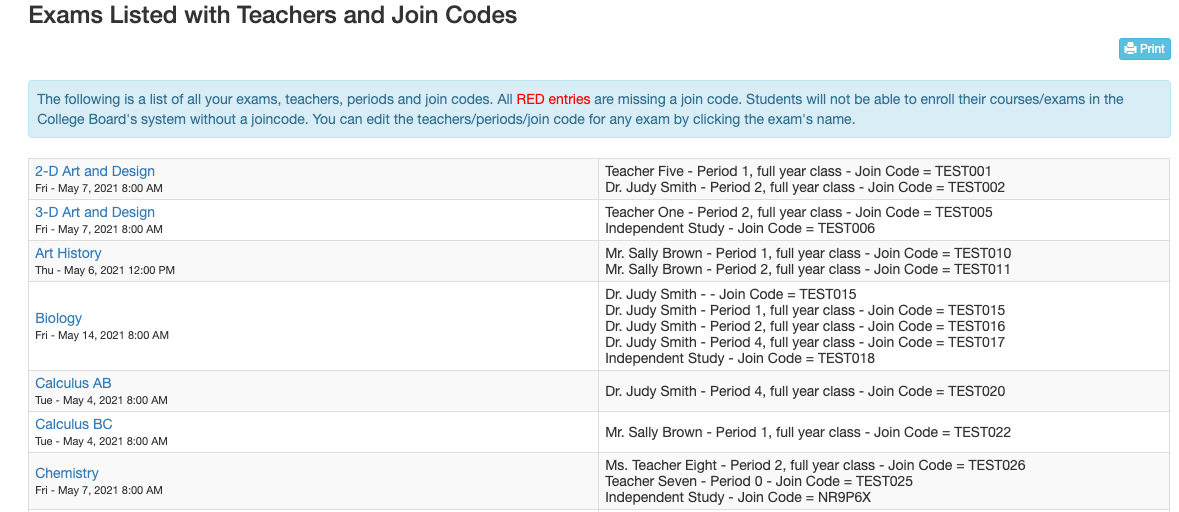
Task: Click the page heading about Join Codes
Action: tap(272, 14)
